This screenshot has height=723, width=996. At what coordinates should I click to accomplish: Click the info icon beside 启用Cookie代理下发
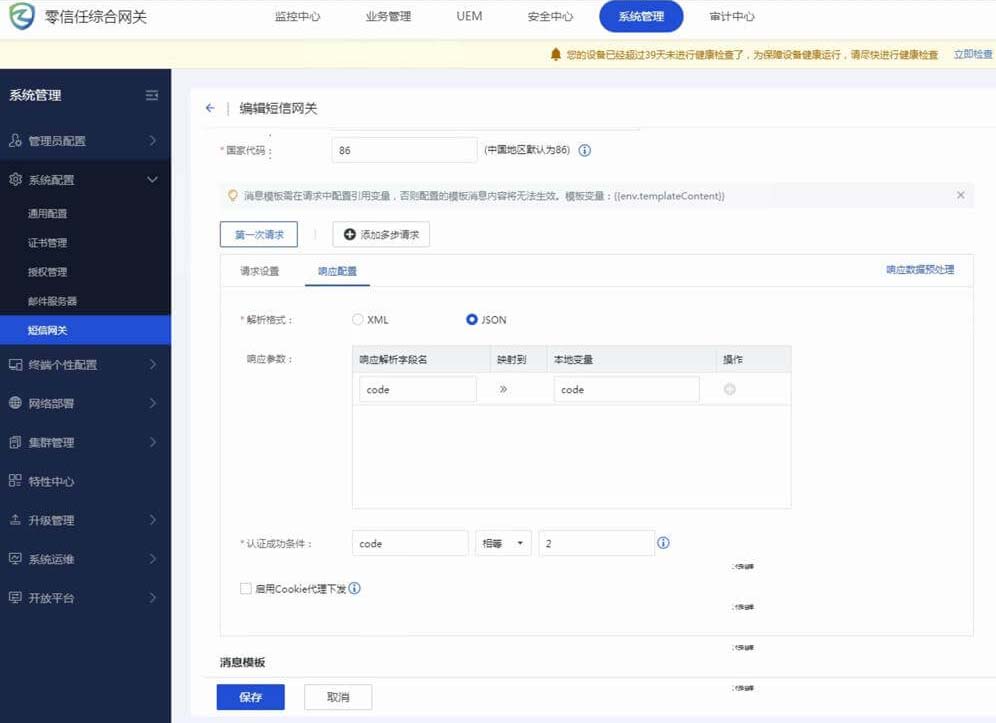pos(354,589)
